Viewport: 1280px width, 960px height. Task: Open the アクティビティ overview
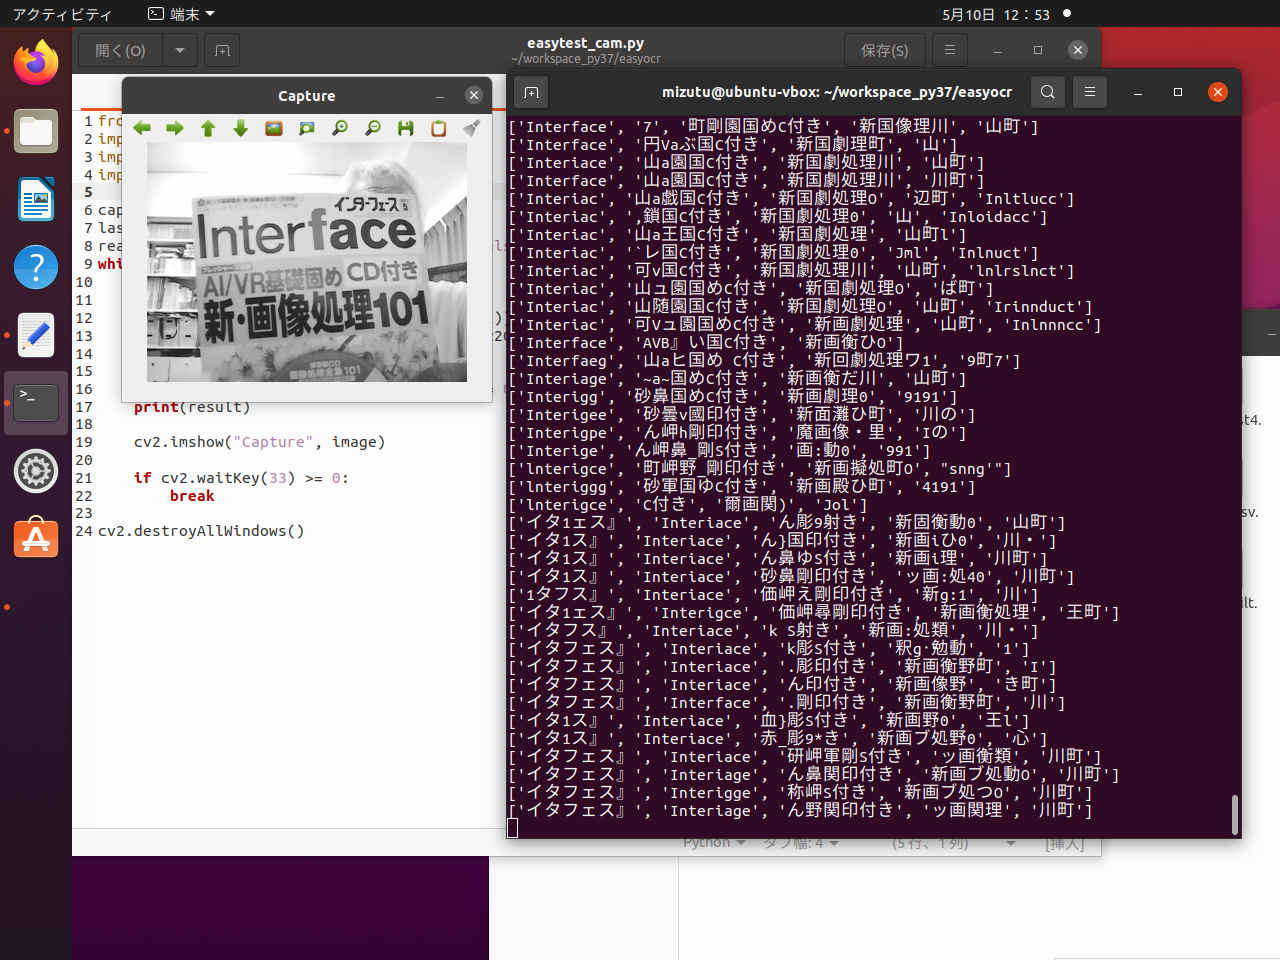pyautogui.click(x=62, y=14)
